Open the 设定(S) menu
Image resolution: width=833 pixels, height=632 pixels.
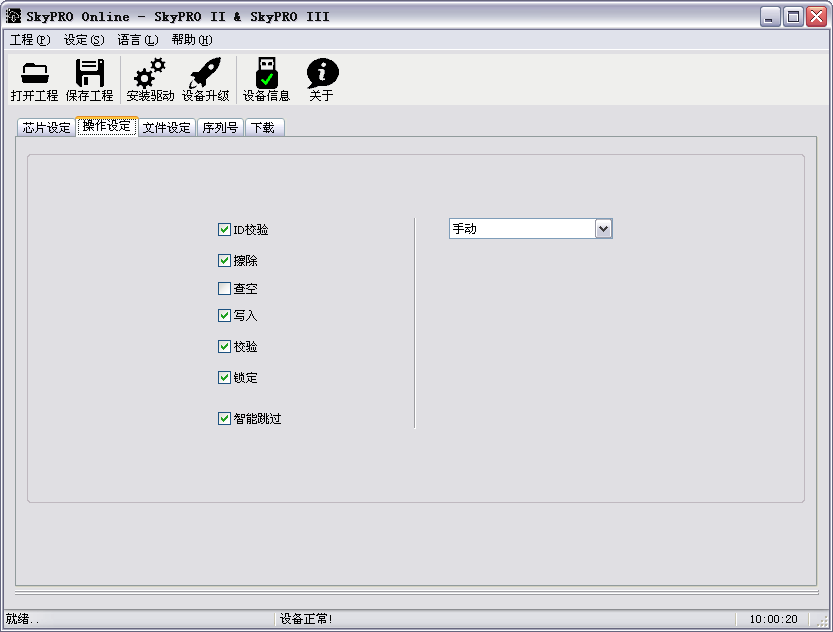point(84,40)
